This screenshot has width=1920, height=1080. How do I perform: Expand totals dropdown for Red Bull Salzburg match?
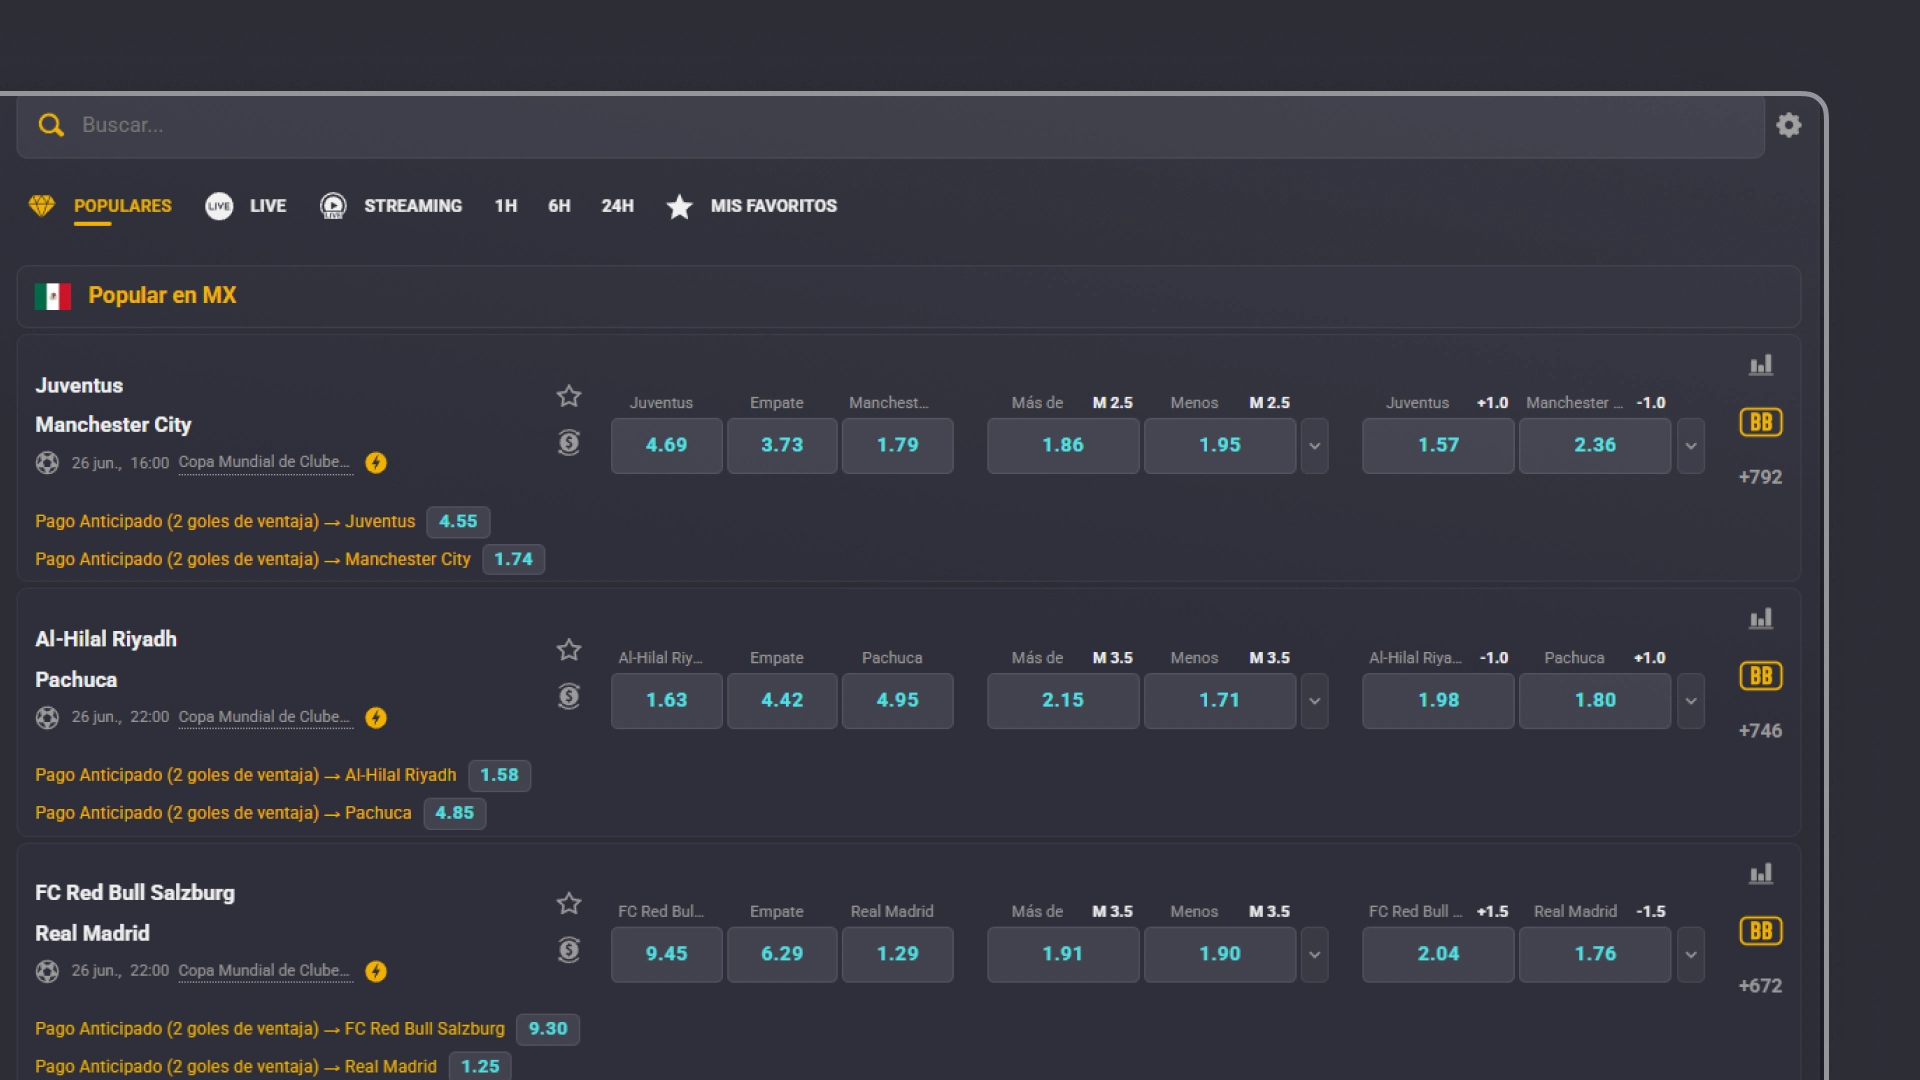(1315, 955)
